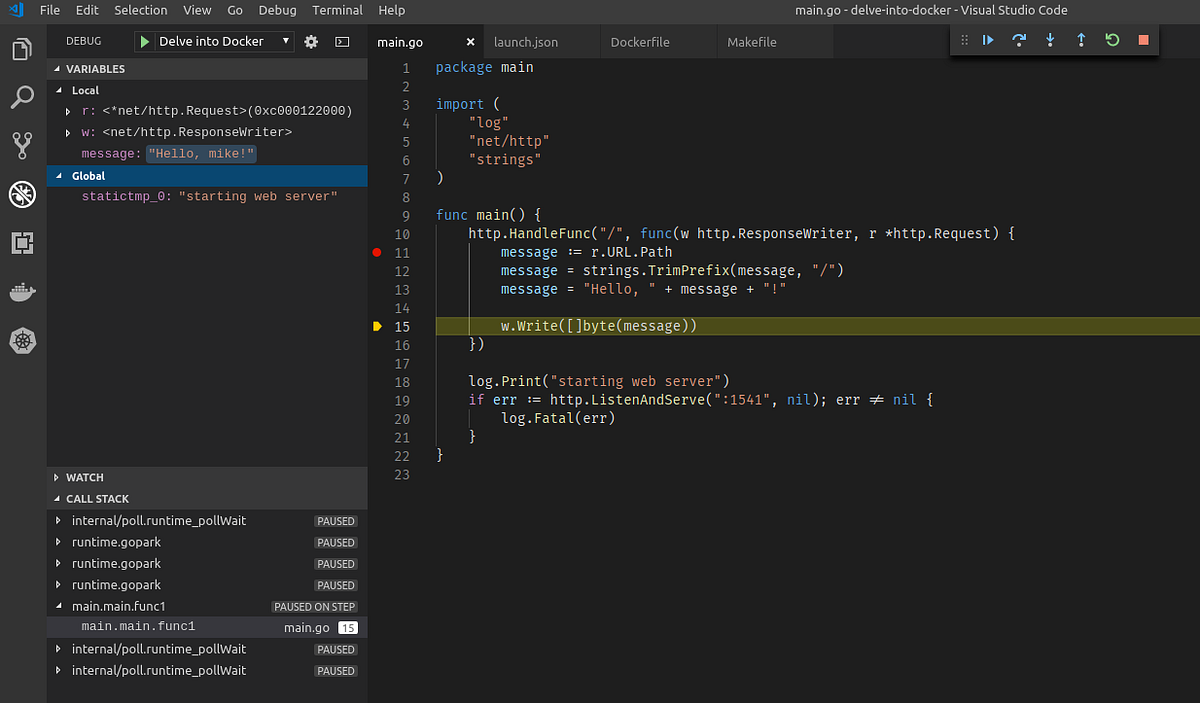
Task: Open the Search sidebar icon
Action: tap(22, 96)
